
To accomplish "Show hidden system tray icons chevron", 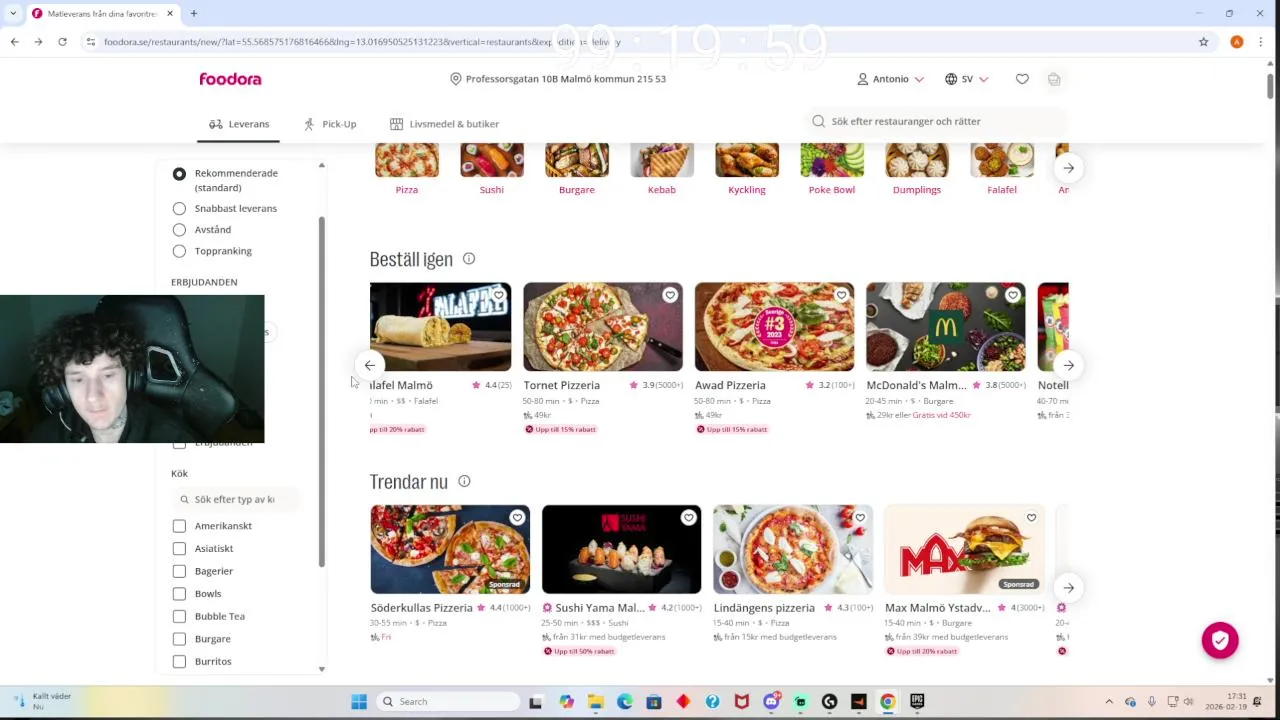I will point(1108,701).
